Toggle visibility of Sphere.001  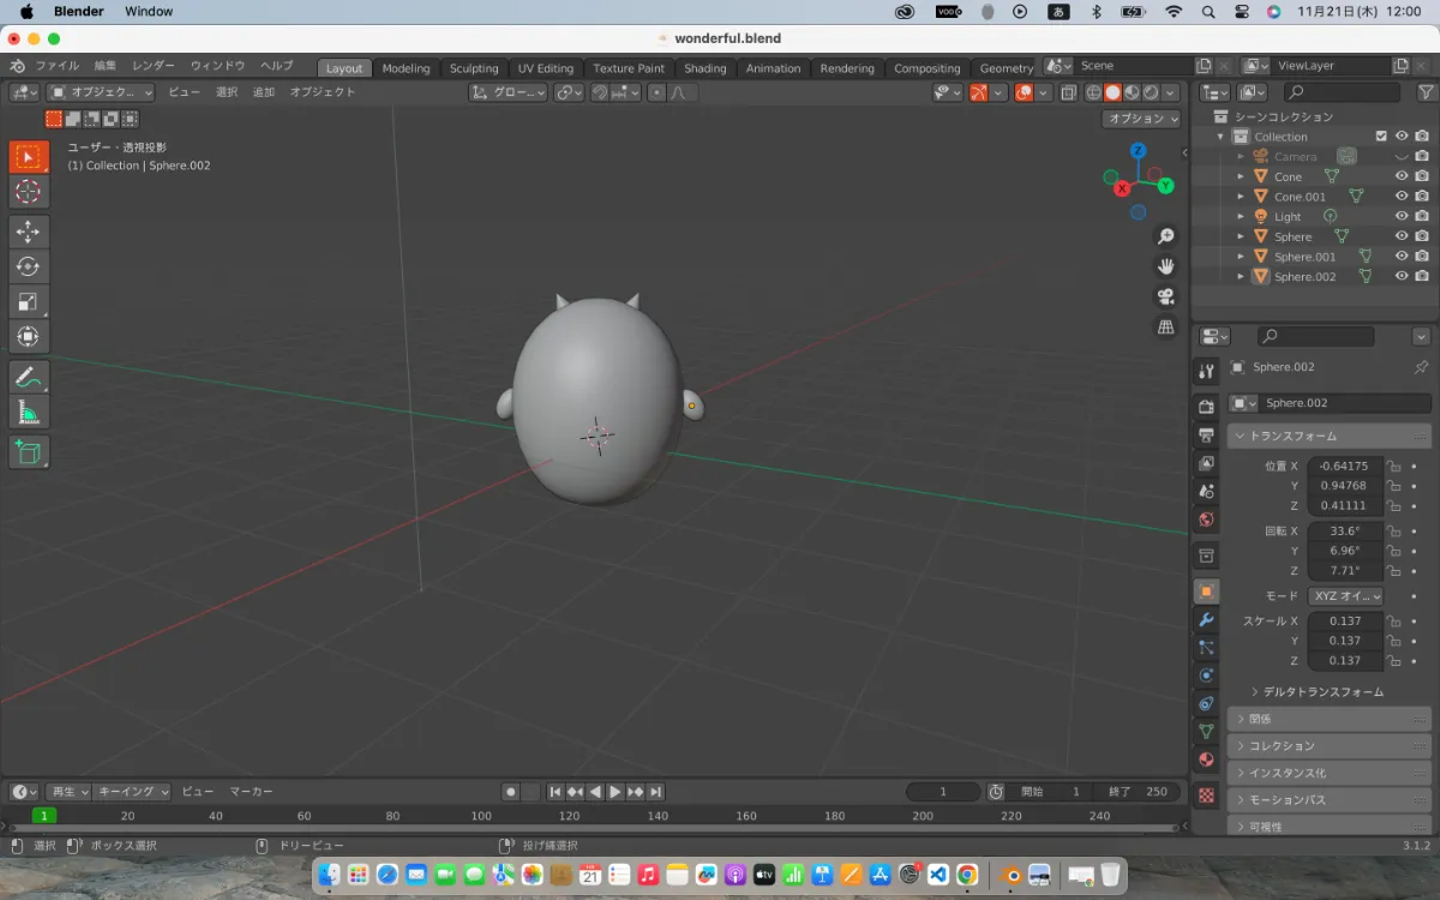point(1402,256)
